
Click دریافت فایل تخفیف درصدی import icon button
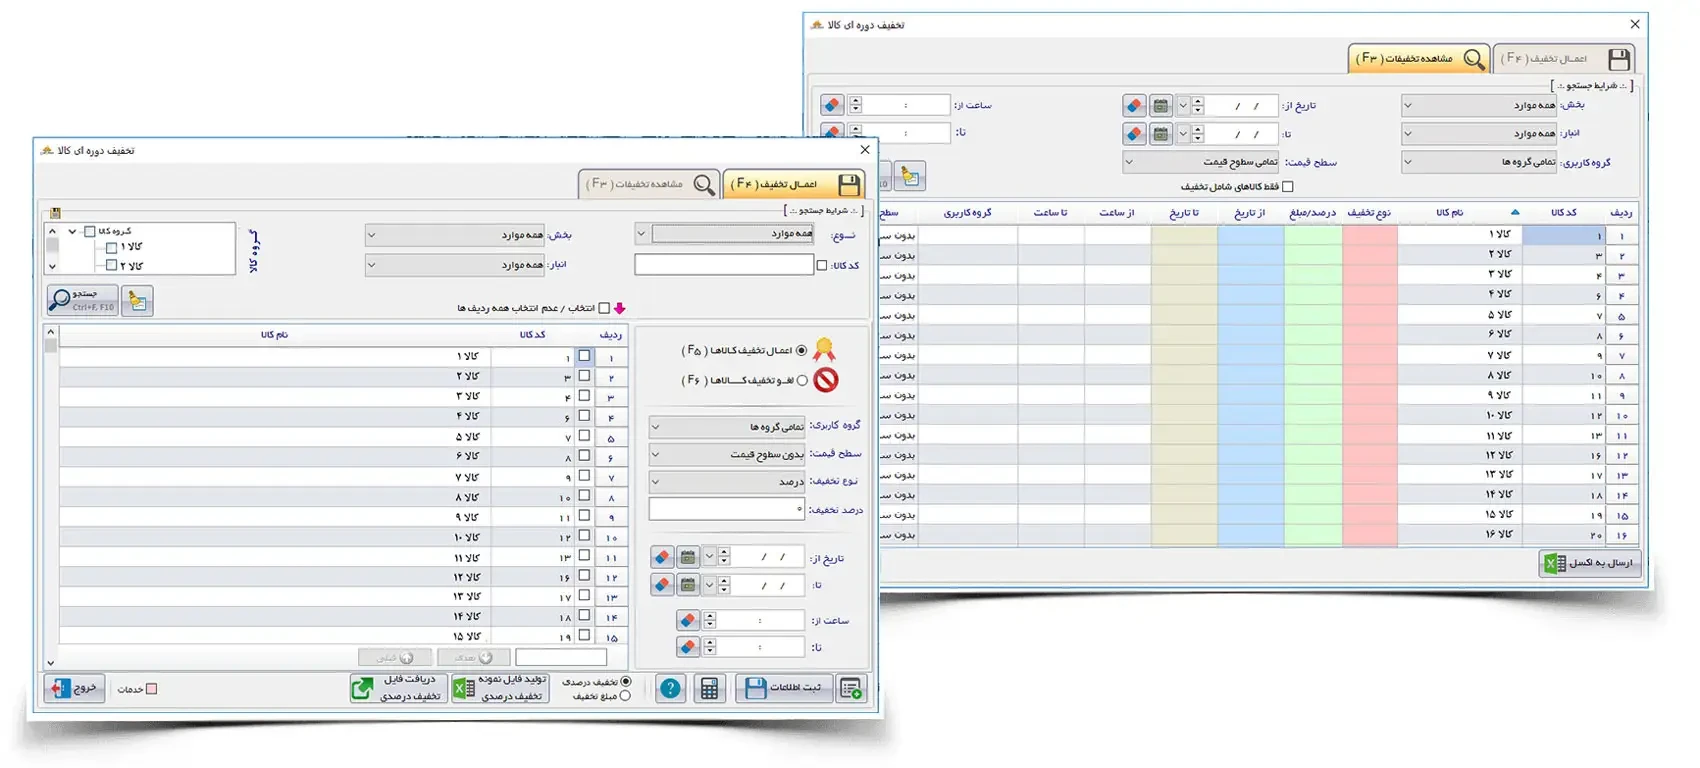coord(397,688)
